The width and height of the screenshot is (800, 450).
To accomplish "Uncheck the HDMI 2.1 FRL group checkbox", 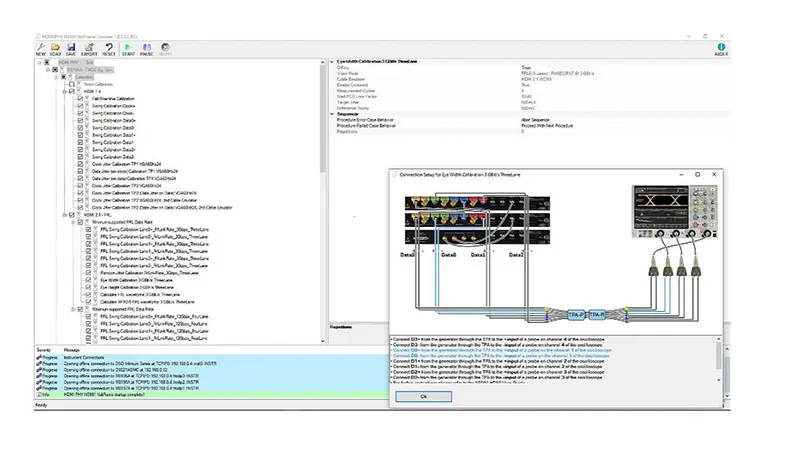I will (x=72, y=215).
